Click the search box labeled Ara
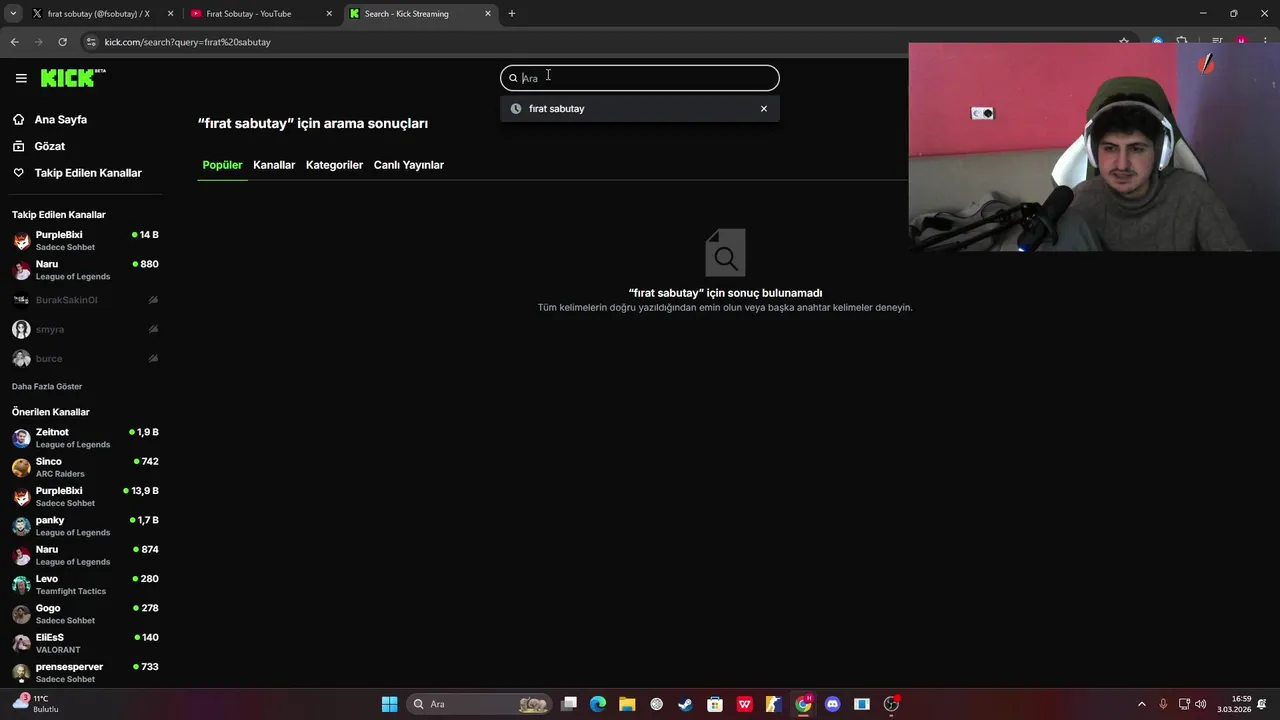The width and height of the screenshot is (1280, 720). [640, 78]
